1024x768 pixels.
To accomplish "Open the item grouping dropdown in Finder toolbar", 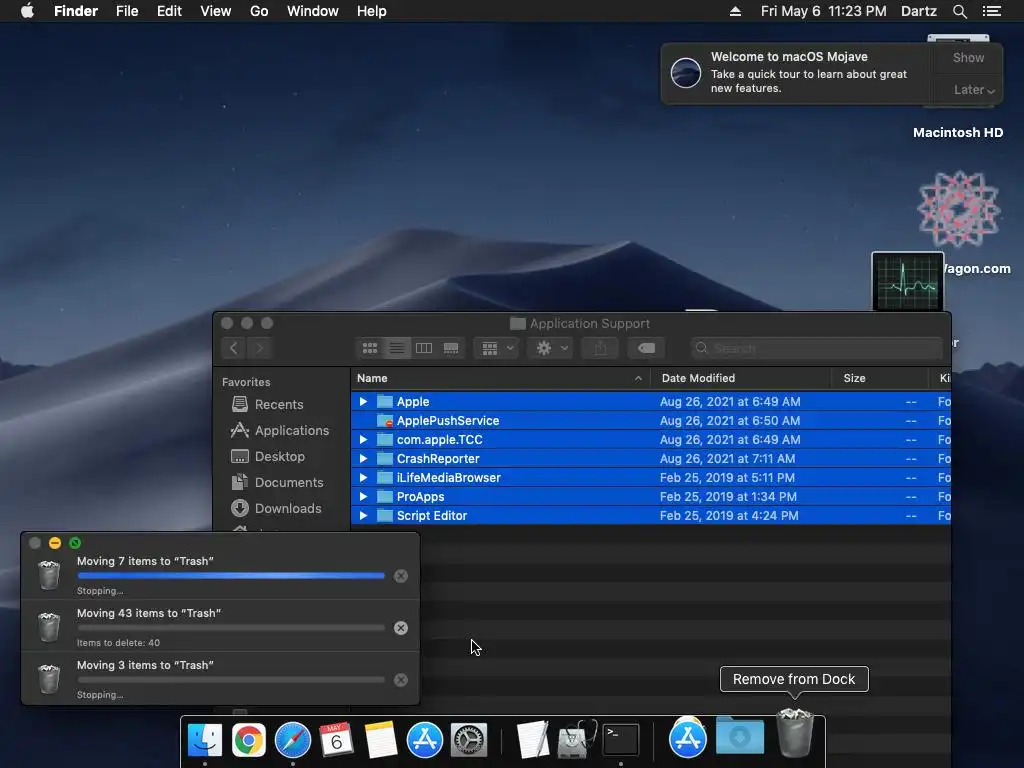I will 497,348.
